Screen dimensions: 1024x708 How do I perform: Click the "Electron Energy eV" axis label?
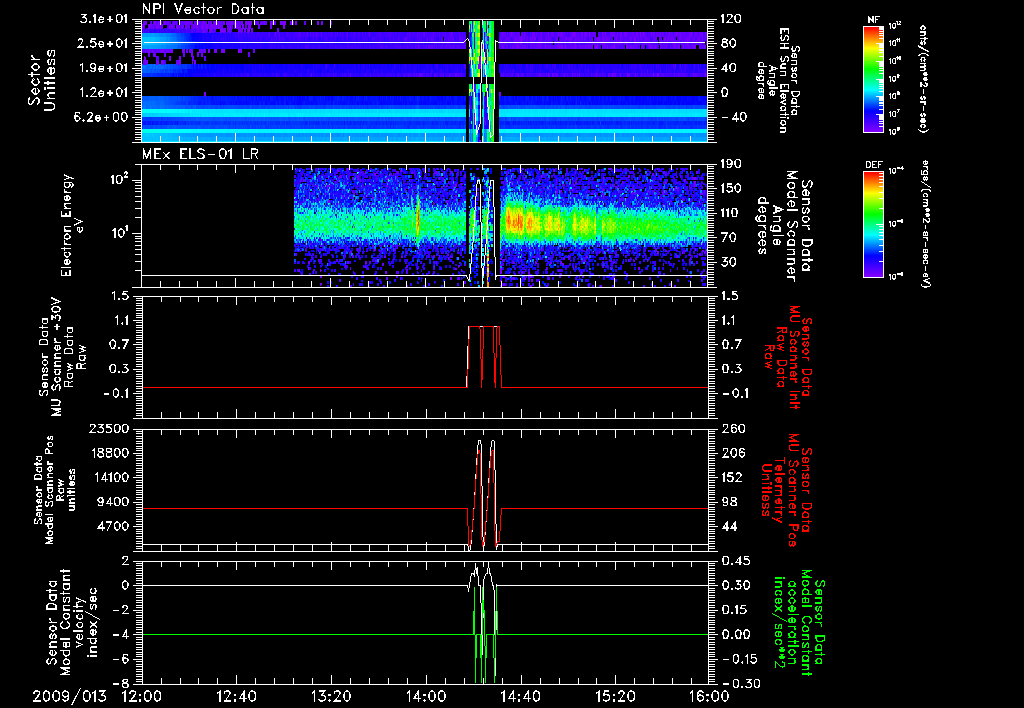tap(73, 225)
